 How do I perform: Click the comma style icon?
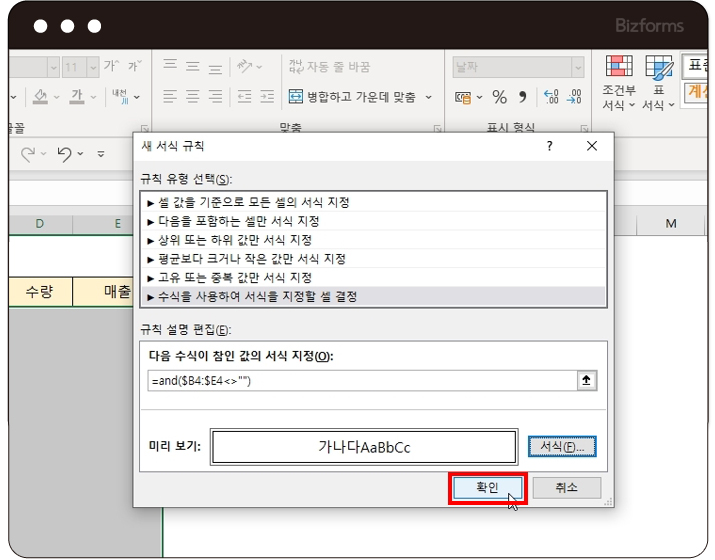[x=524, y=97]
